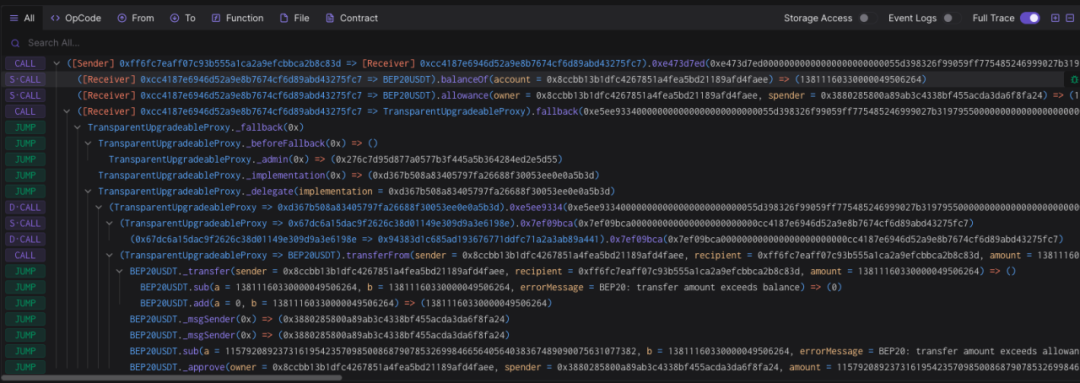Image resolution: width=1080 pixels, height=383 pixels.
Task: Collapse the 0xe5ee9334 D·CALL row
Action: [98, 207]
